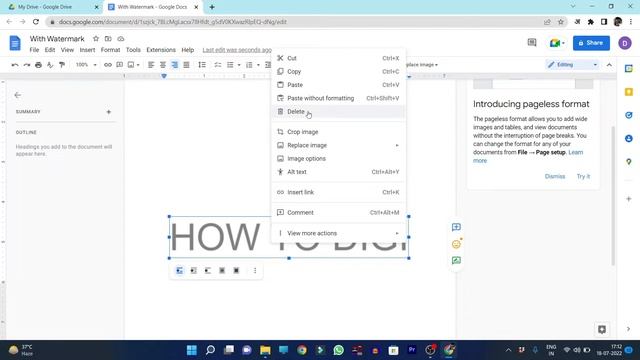This screenshot has width=640, height=360.
Task: Choose Paste without formatting
Action: [x=338, y=98]
